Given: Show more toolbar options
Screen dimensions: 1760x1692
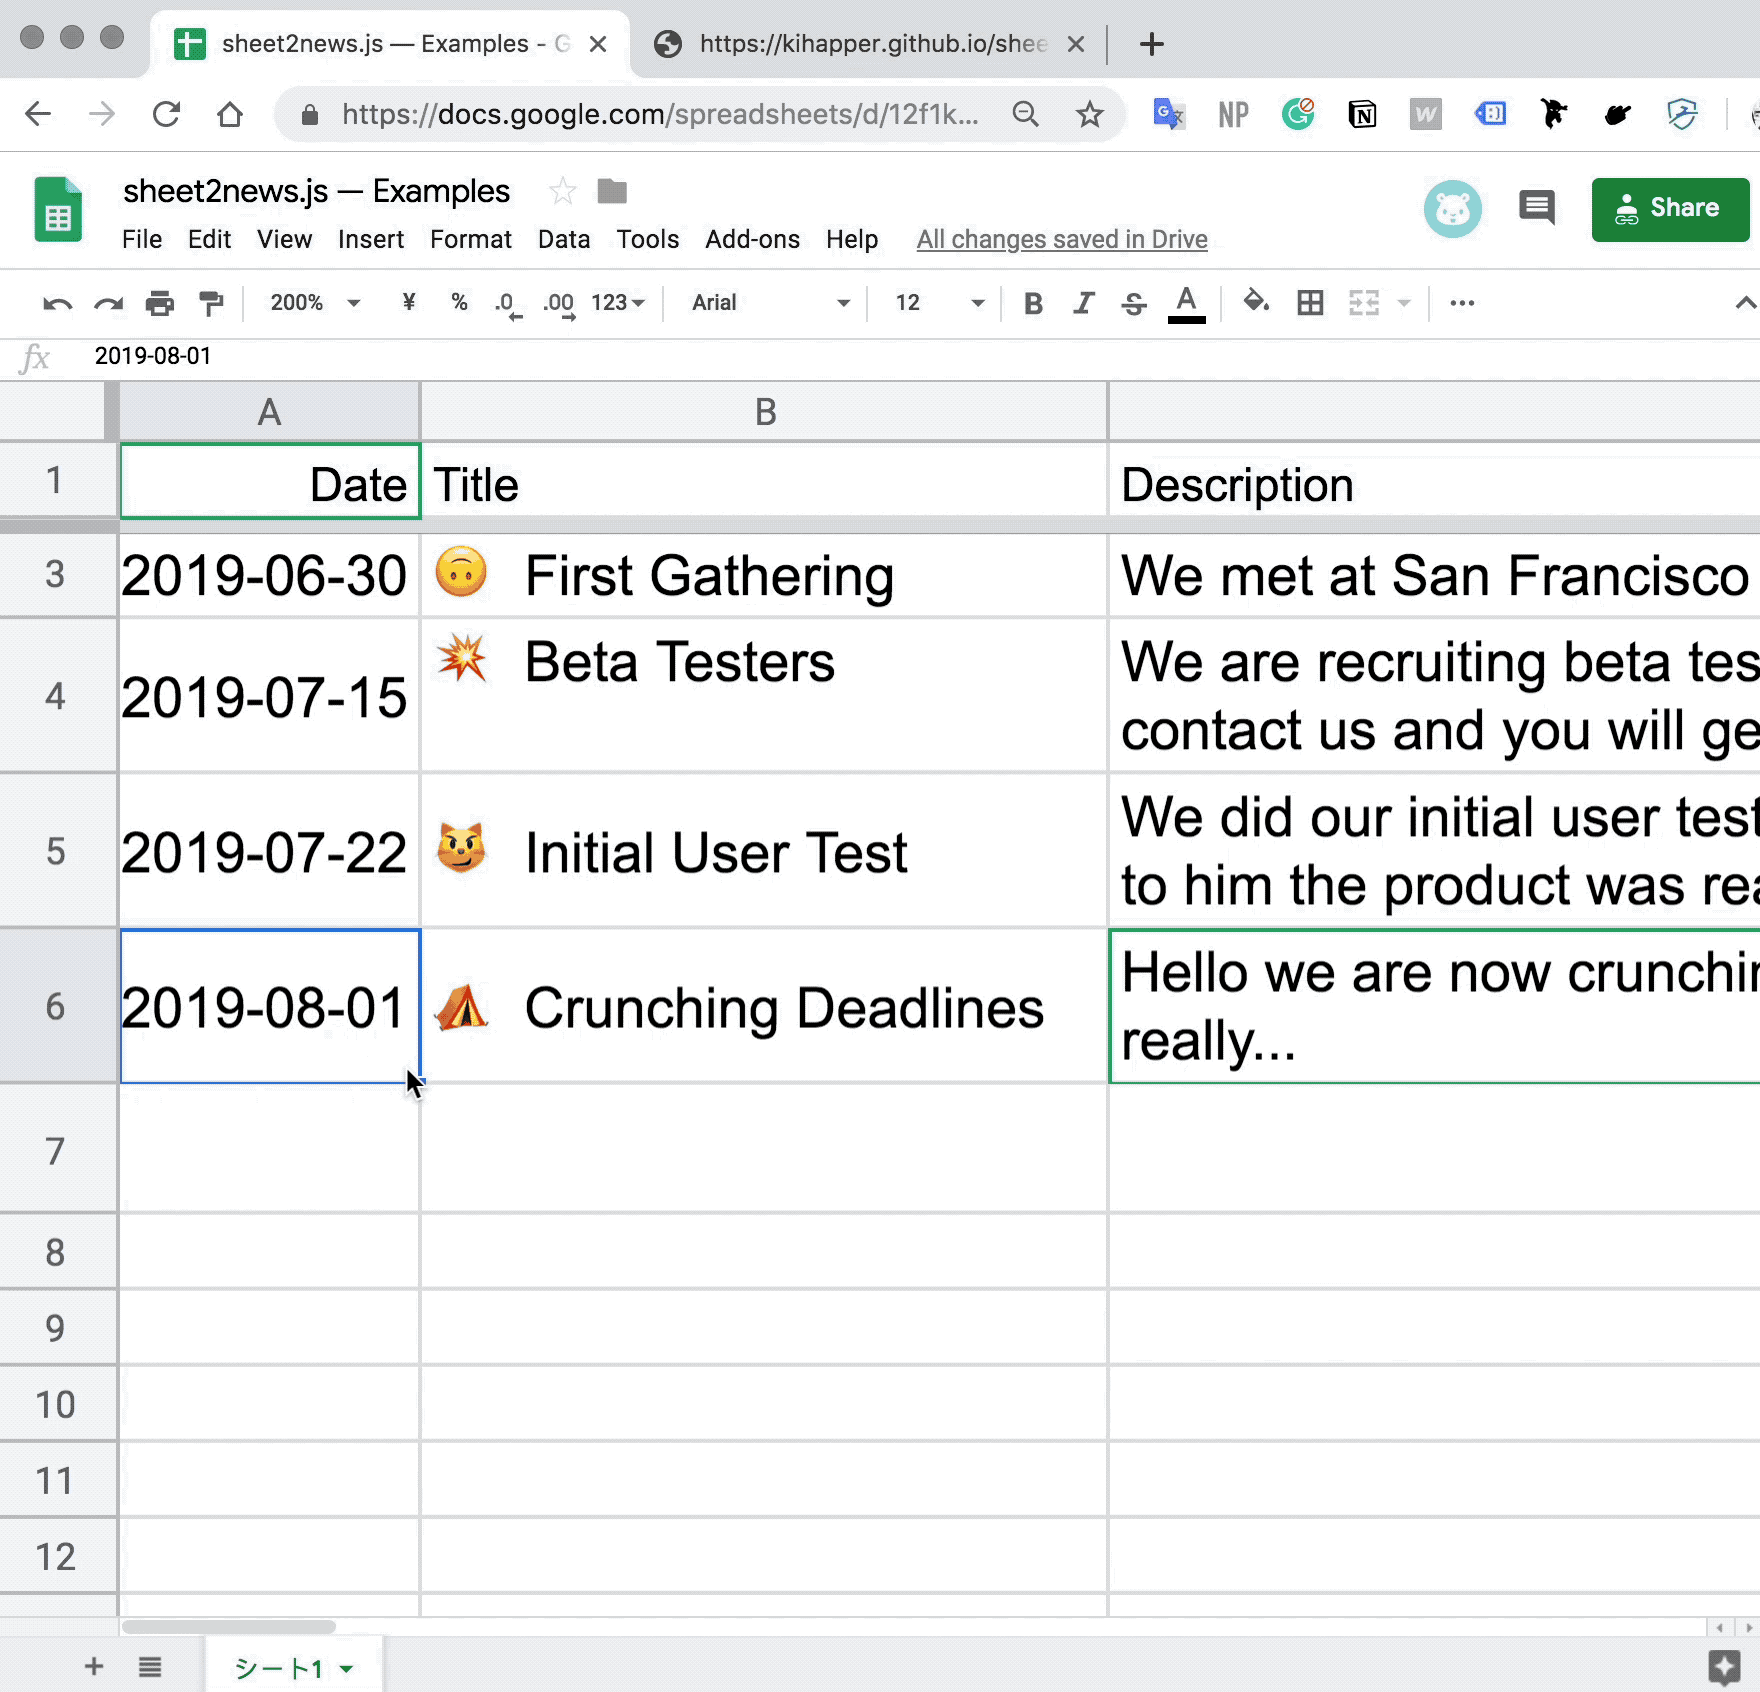Looking at the screenshot, I should coord(1462,302).
